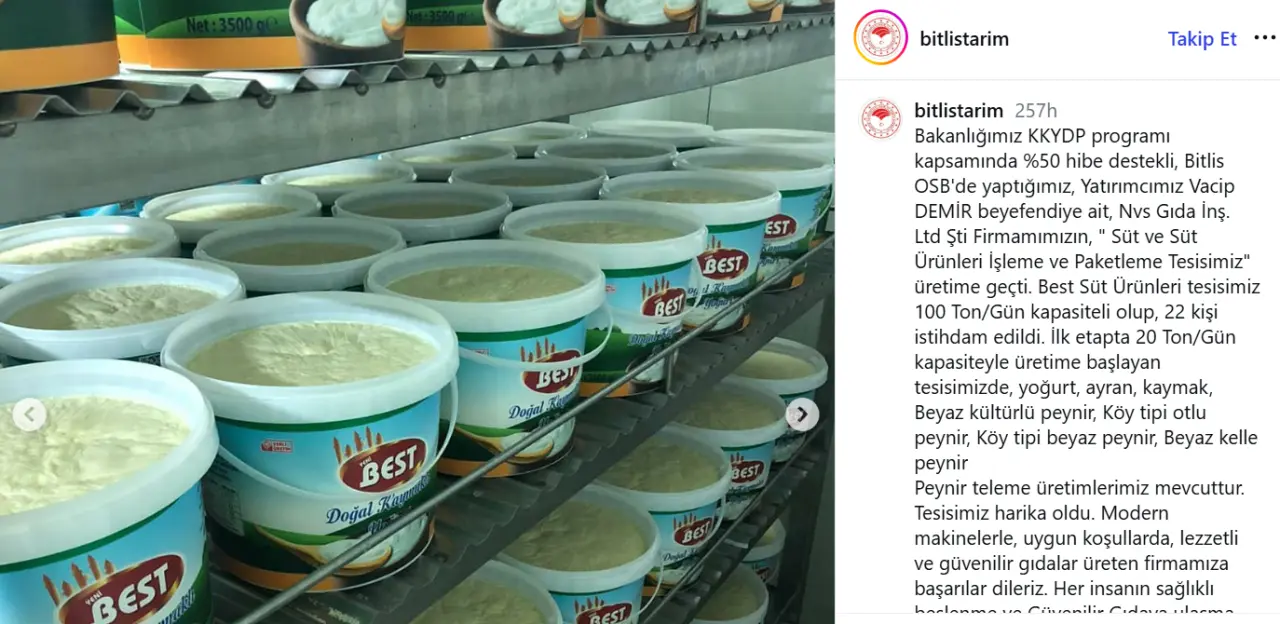The image size is (1280, 624).
Task: Click the caption line mentioning KKYDP programı
Action: pyautogui.click(x=1042, y=136)
